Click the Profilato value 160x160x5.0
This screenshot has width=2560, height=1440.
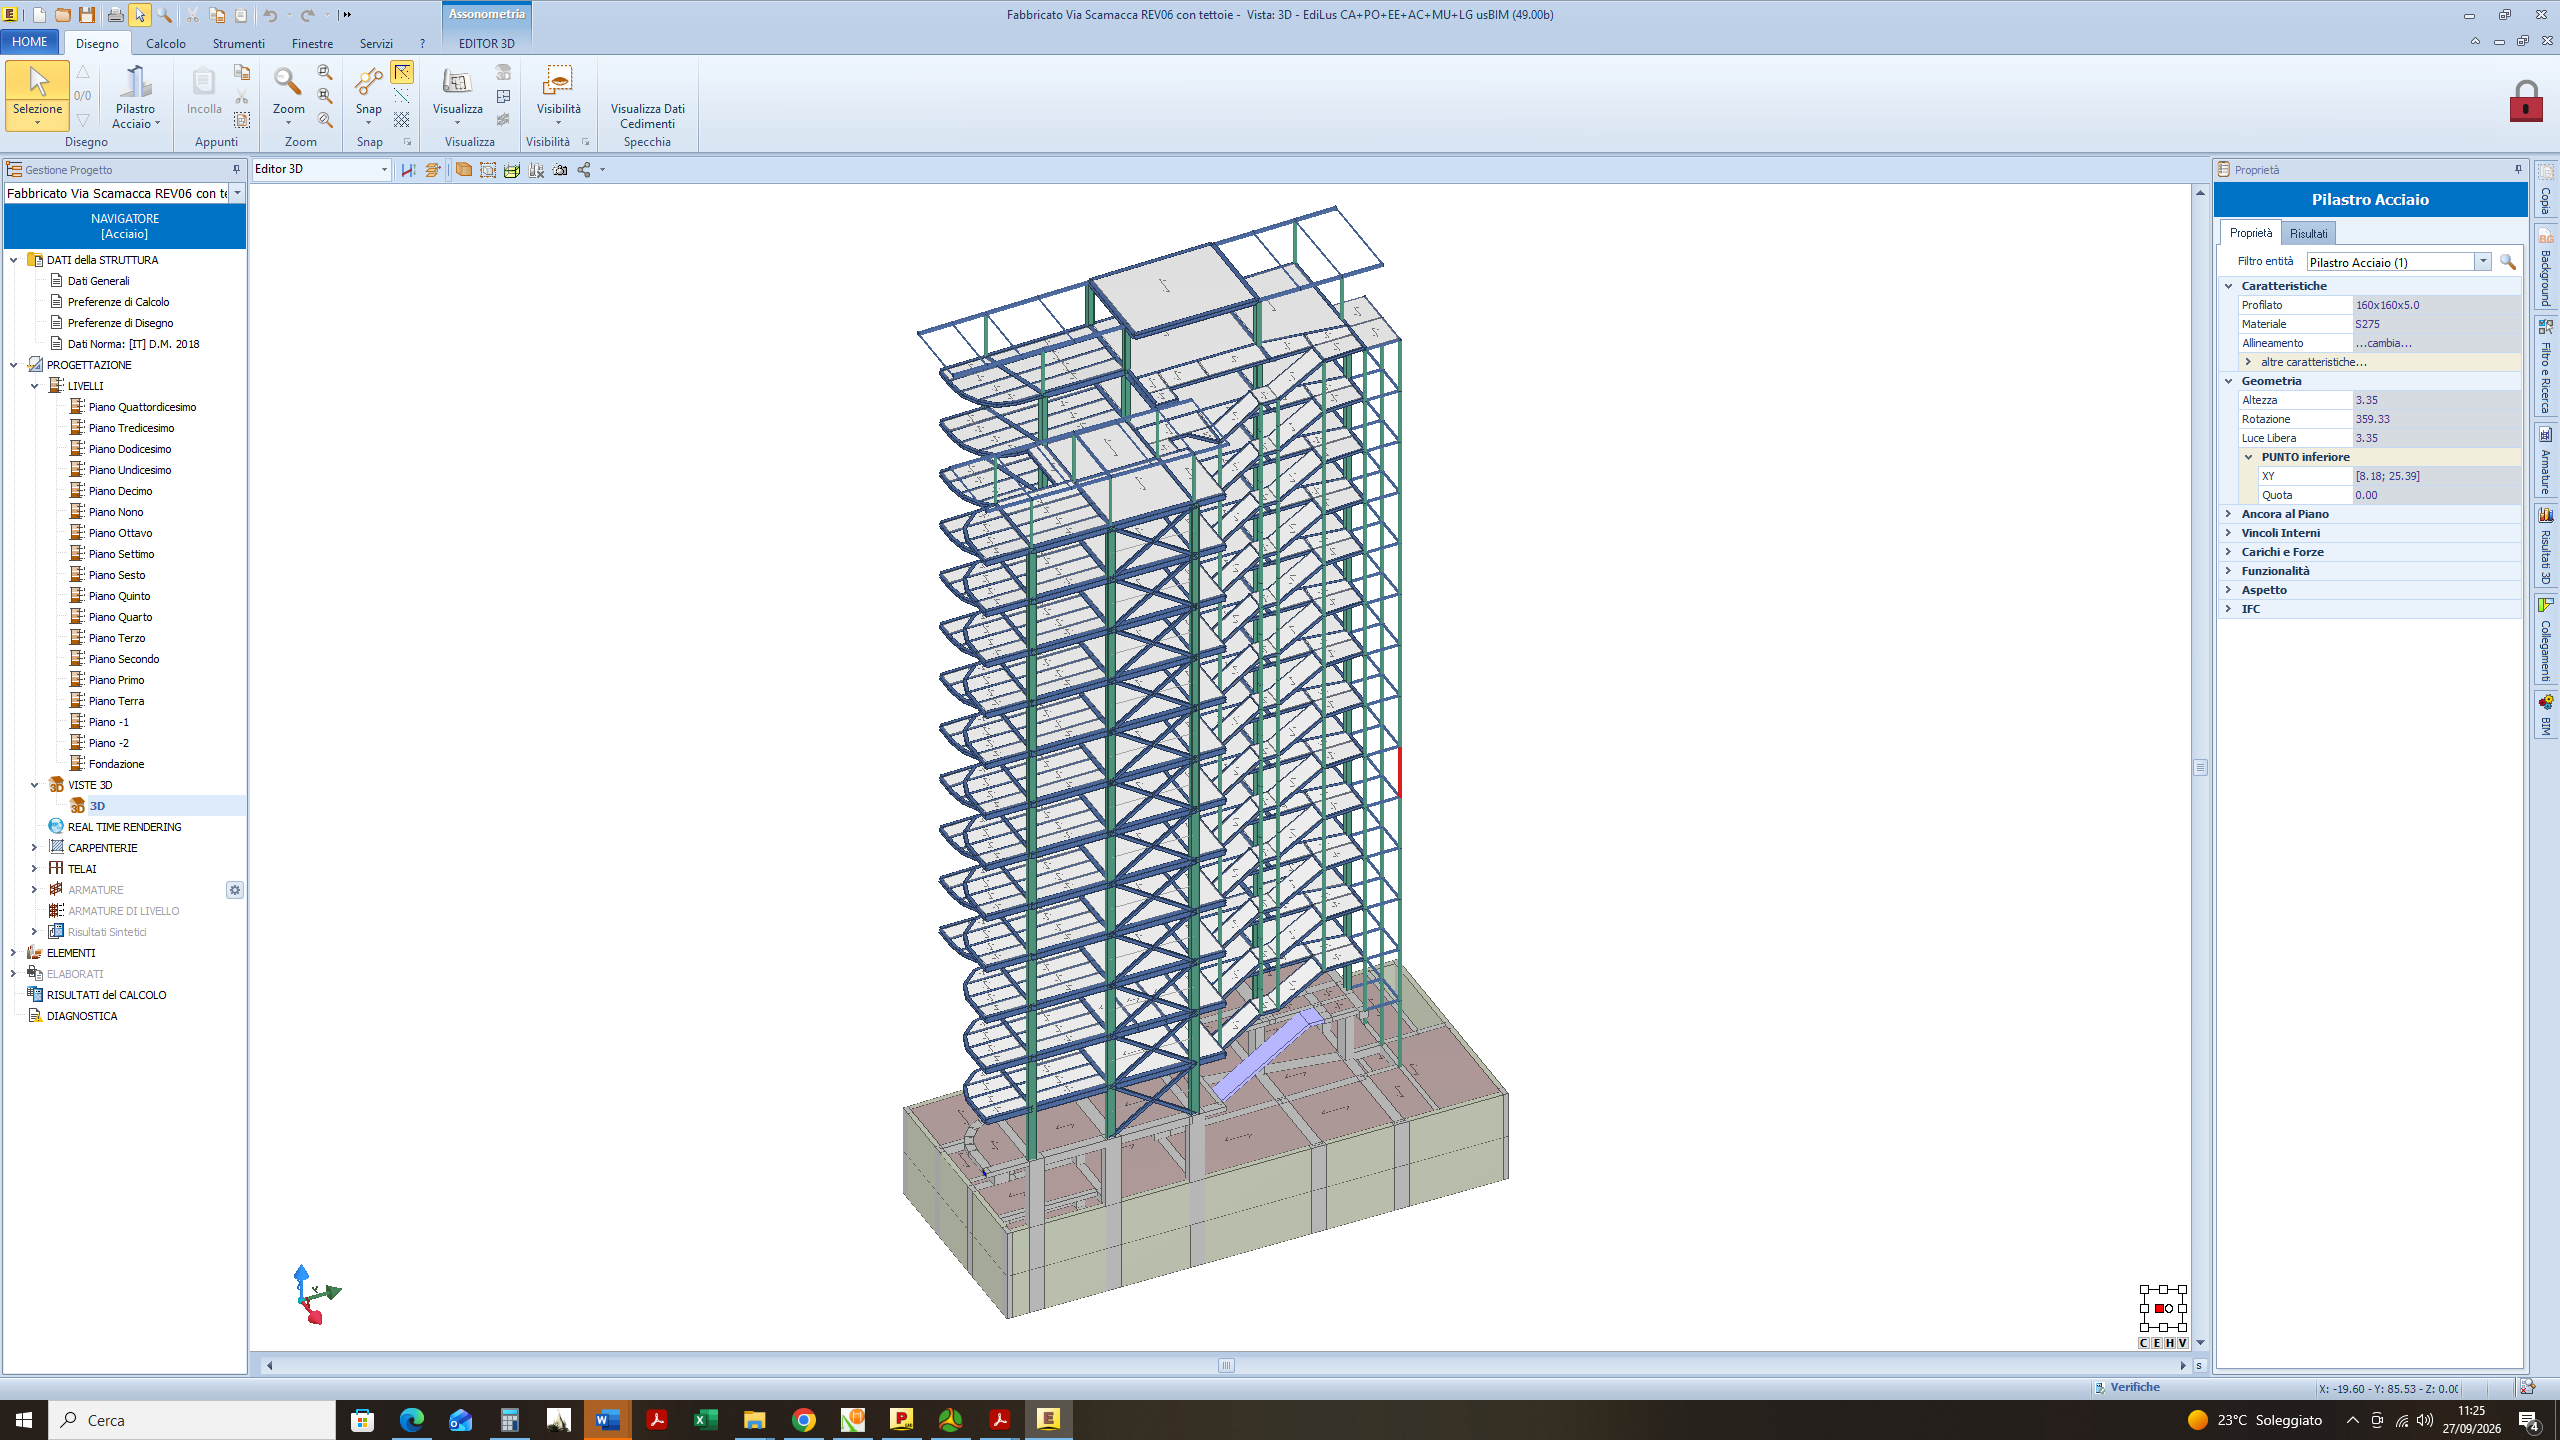click(x=2436, y=305)
